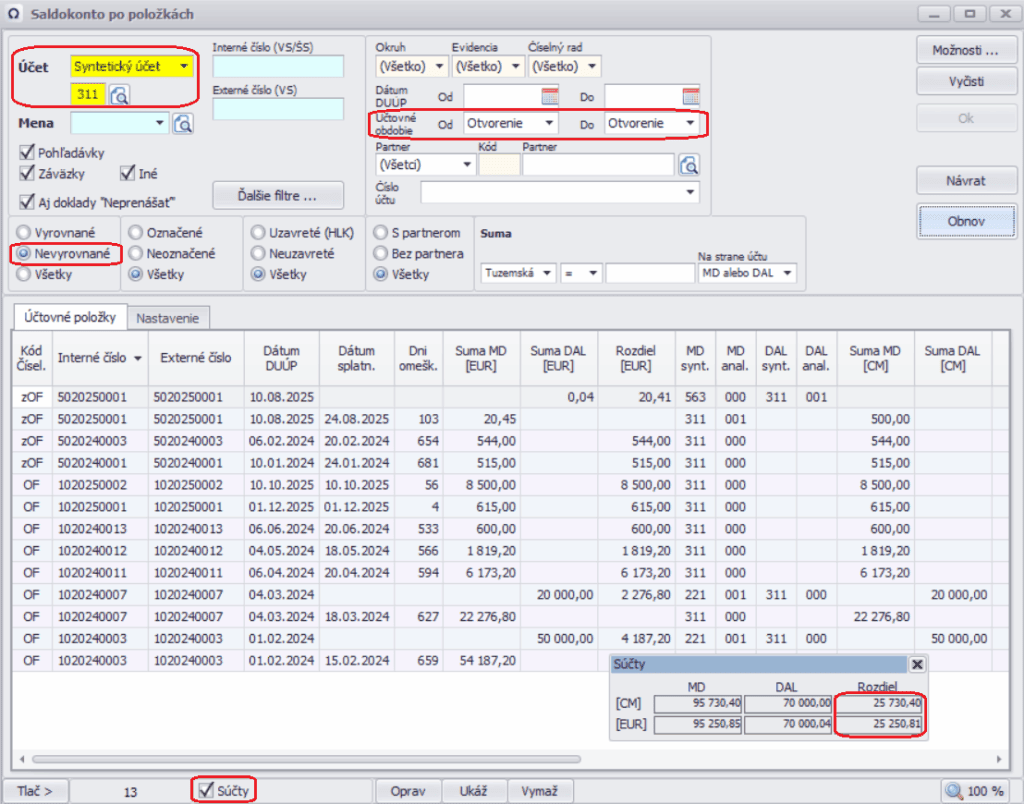Uncheck the Súčty checkbox
The height and width of the screenshot is (804, 1024).
(206, 789)
